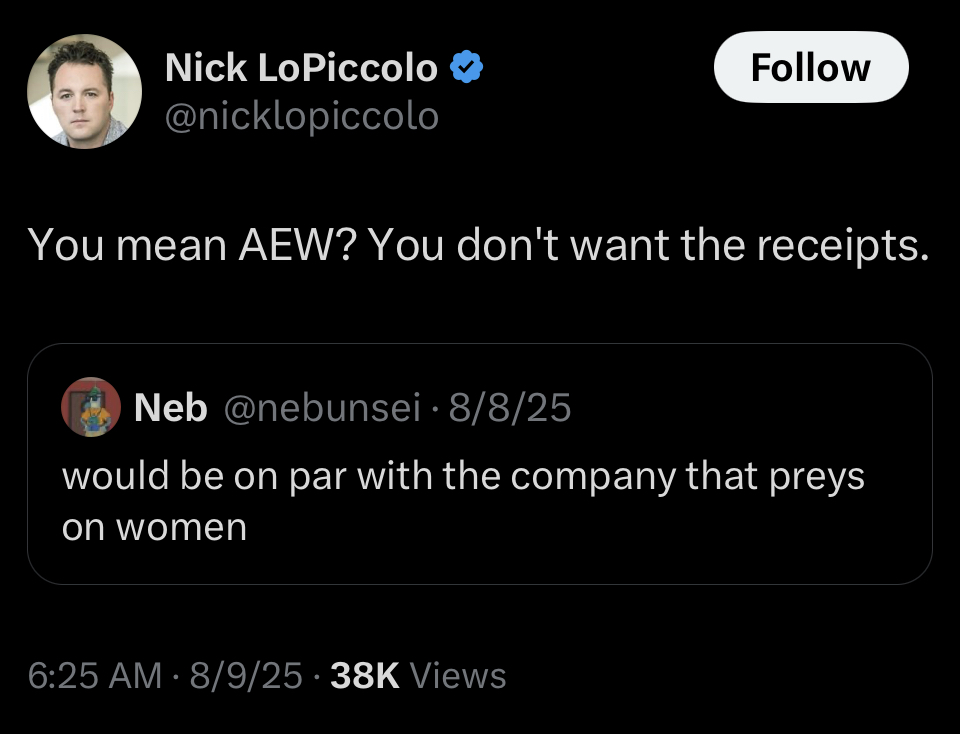This screenshot has height=734, width=960.
Task: Open the Nick LoPiccolo display name
Action: pos(300,68)
